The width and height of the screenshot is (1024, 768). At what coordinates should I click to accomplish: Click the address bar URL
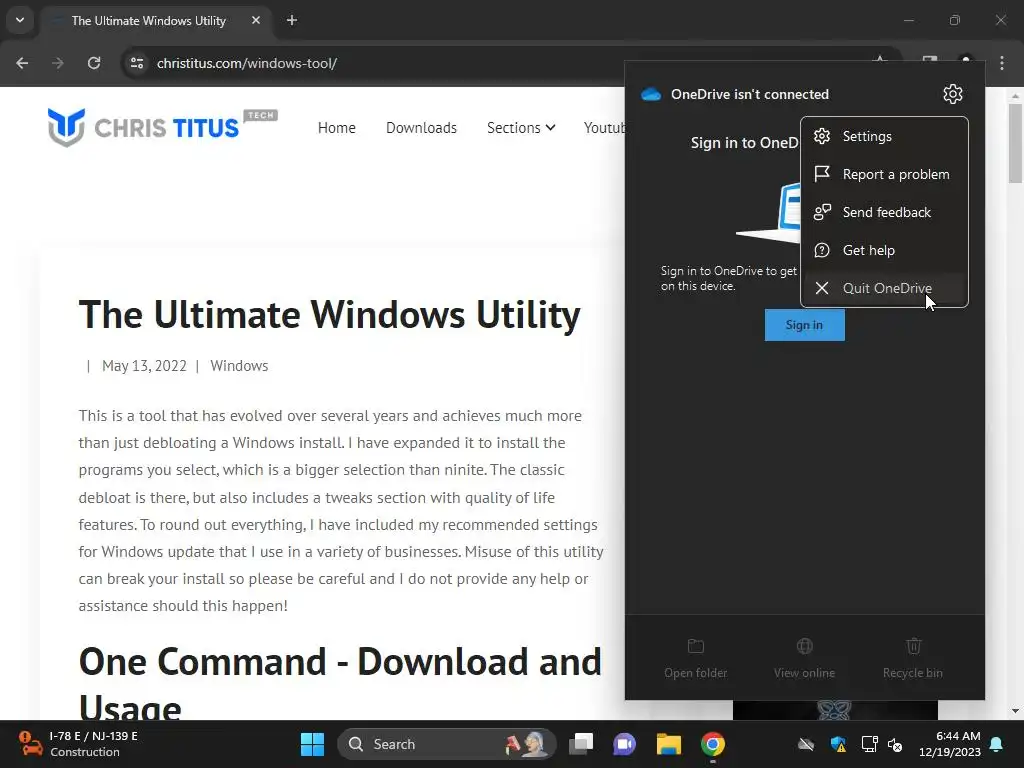coord(247,63)
